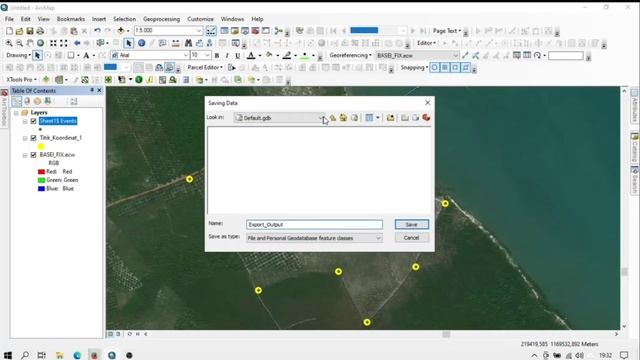The width and height of the screenshot is (640, 360).
Task: Click the Blue band color swatch
Action: pos(41,189)
